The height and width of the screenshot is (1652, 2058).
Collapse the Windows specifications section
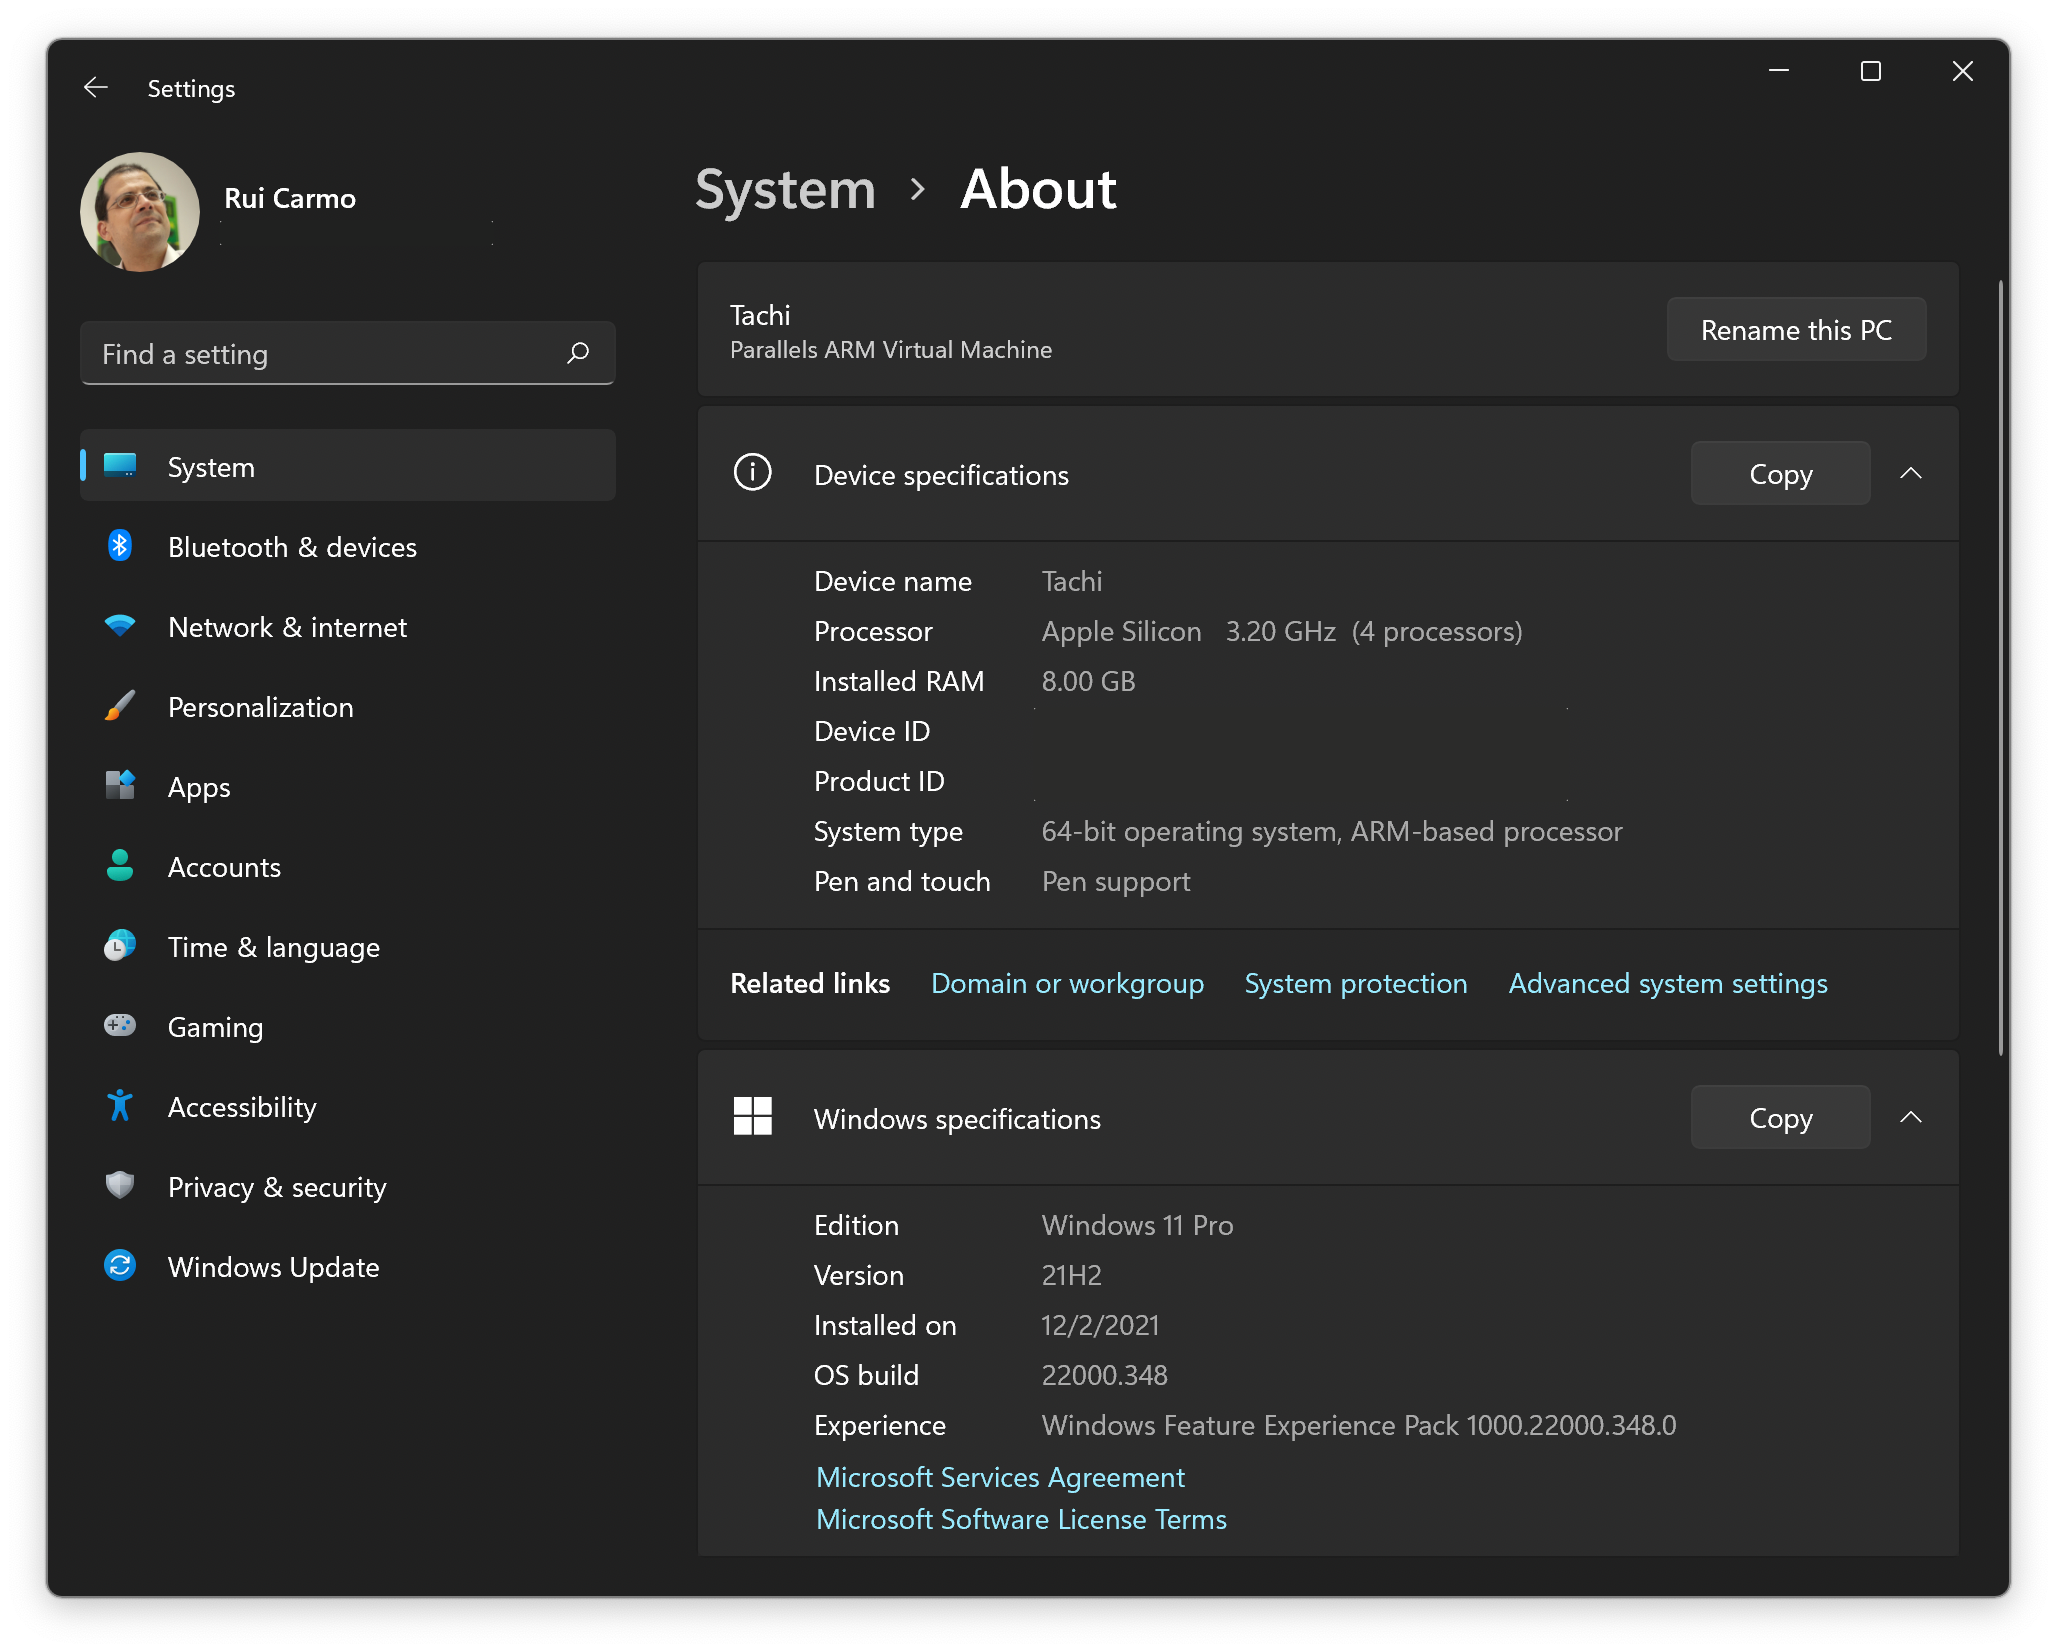click(1910, 1118)
